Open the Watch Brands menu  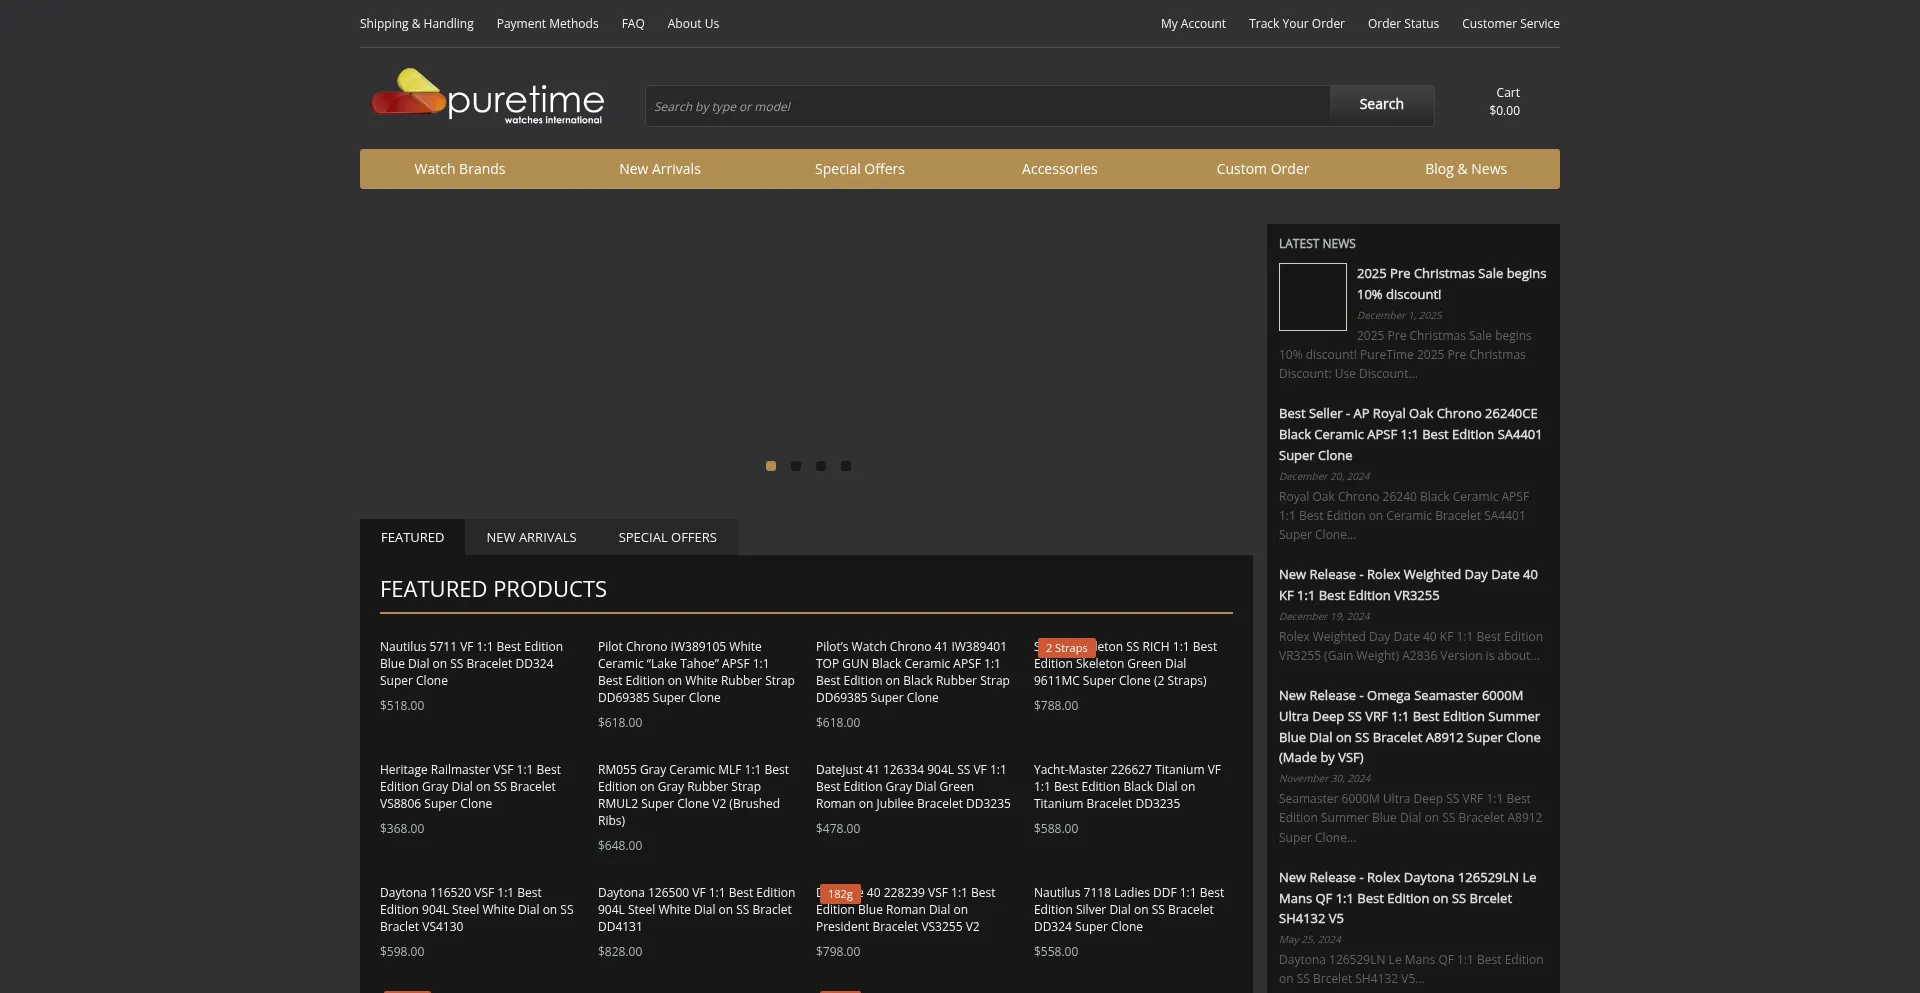click(459, 168)
